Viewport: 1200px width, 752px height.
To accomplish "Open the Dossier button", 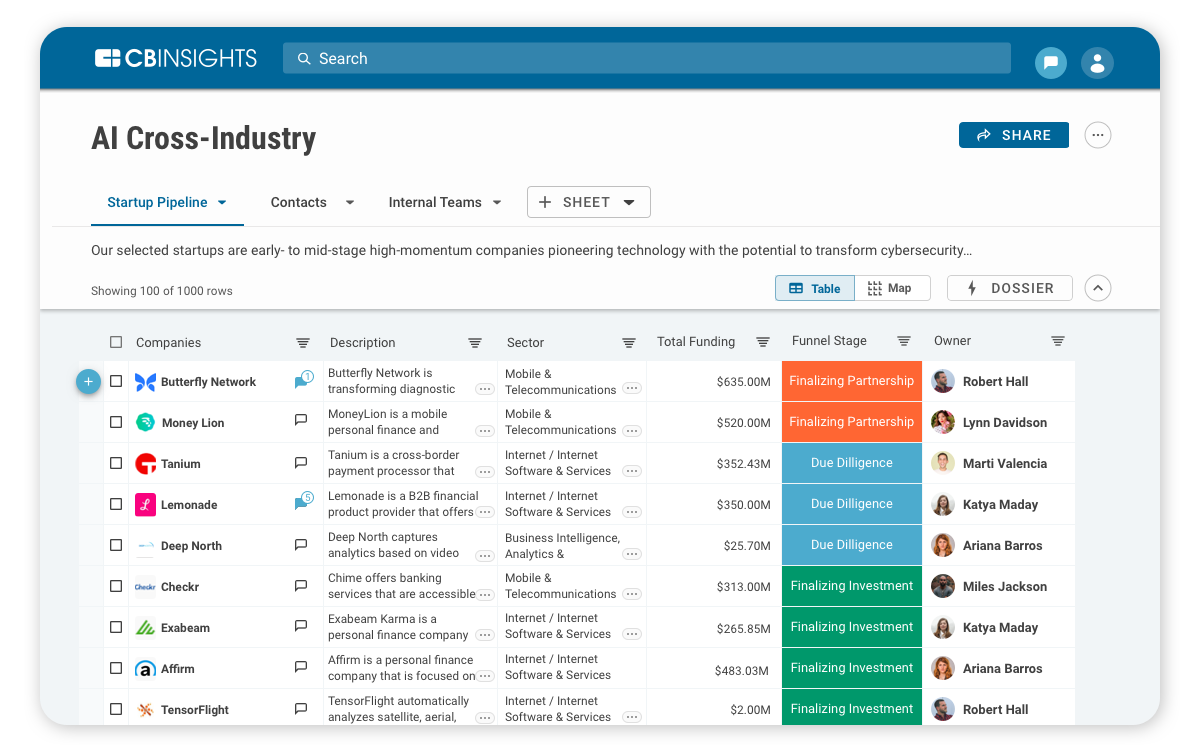I will (x=1010, y=288).
